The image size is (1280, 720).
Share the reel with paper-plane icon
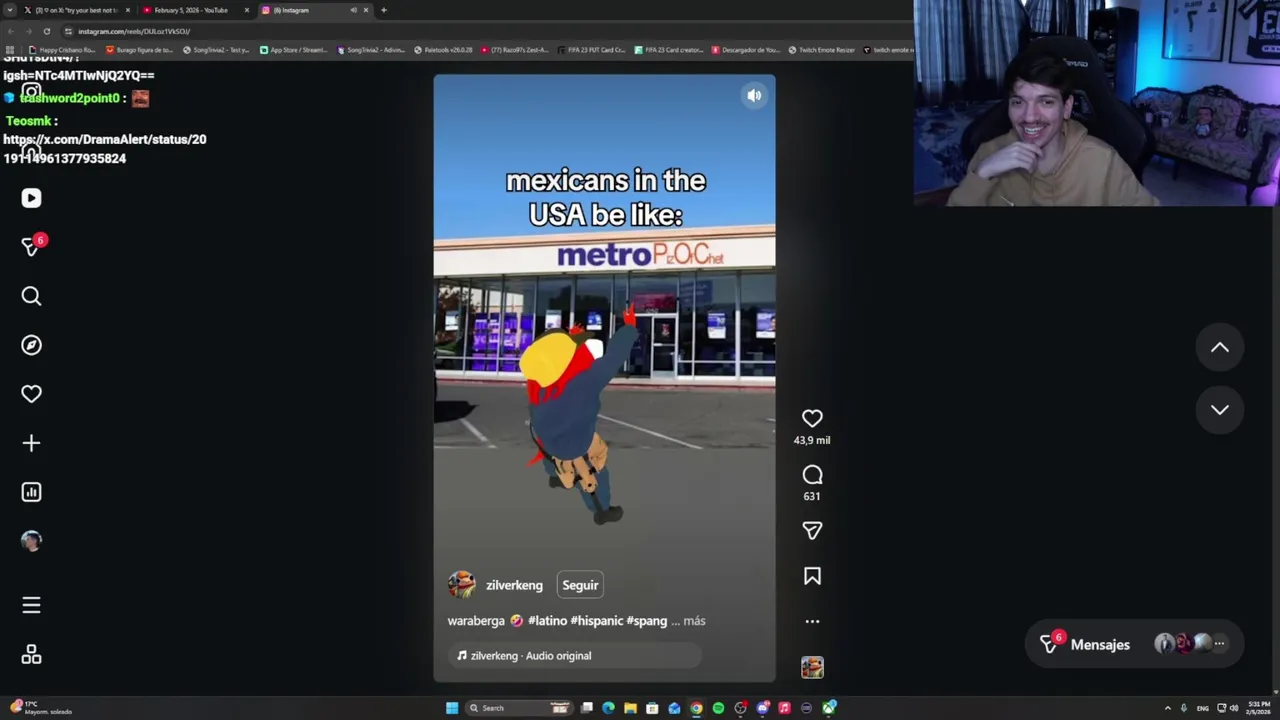point(812,531)
